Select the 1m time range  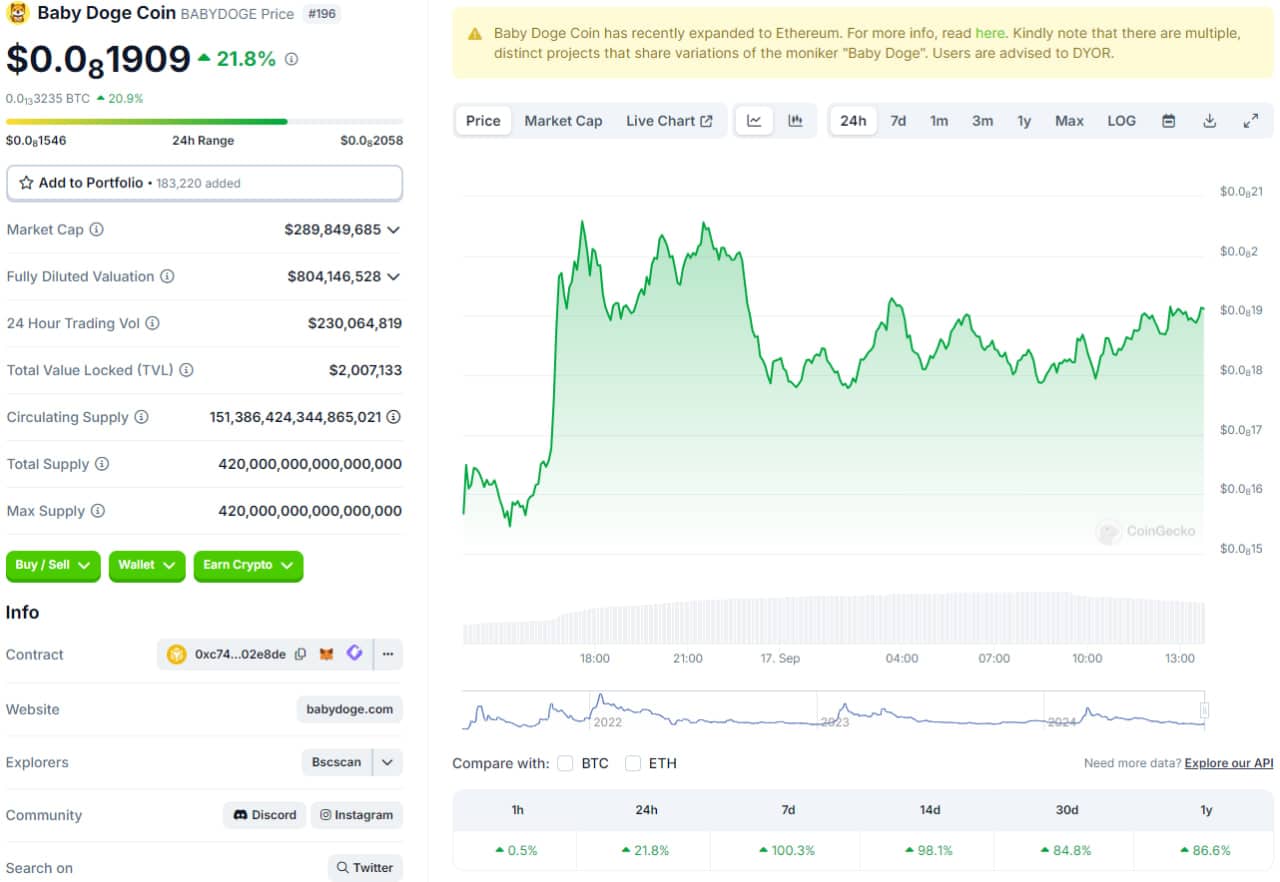pos(939,121)
